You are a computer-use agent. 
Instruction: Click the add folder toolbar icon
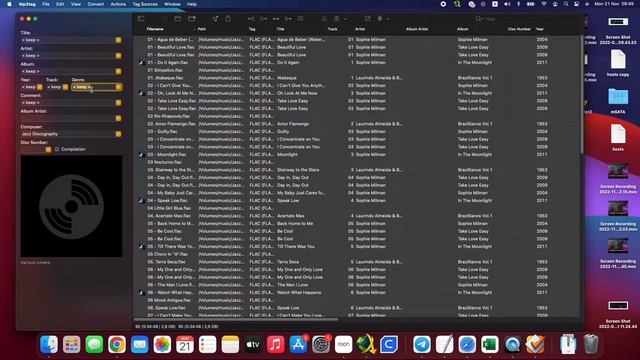pos(191,19)
